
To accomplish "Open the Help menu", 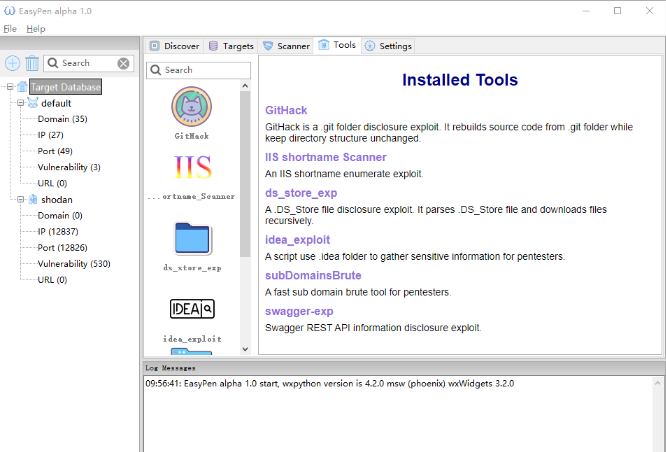I will 35,29.
